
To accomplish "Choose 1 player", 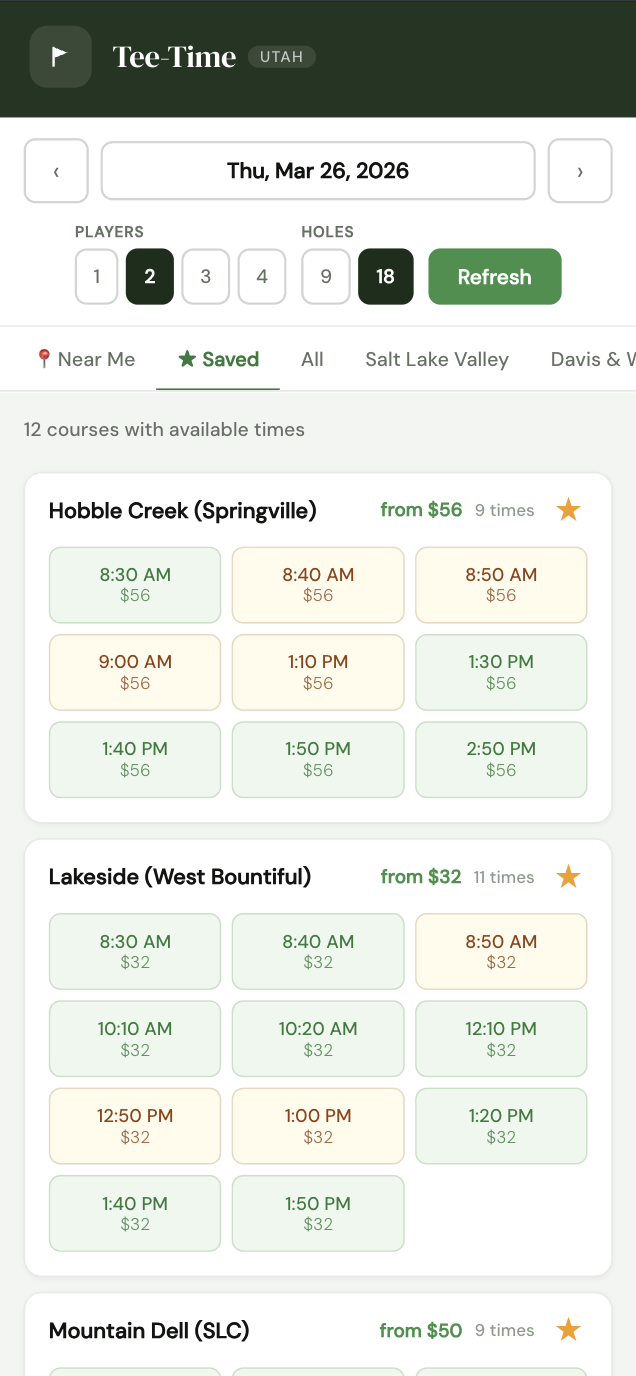I will [96, 276].
